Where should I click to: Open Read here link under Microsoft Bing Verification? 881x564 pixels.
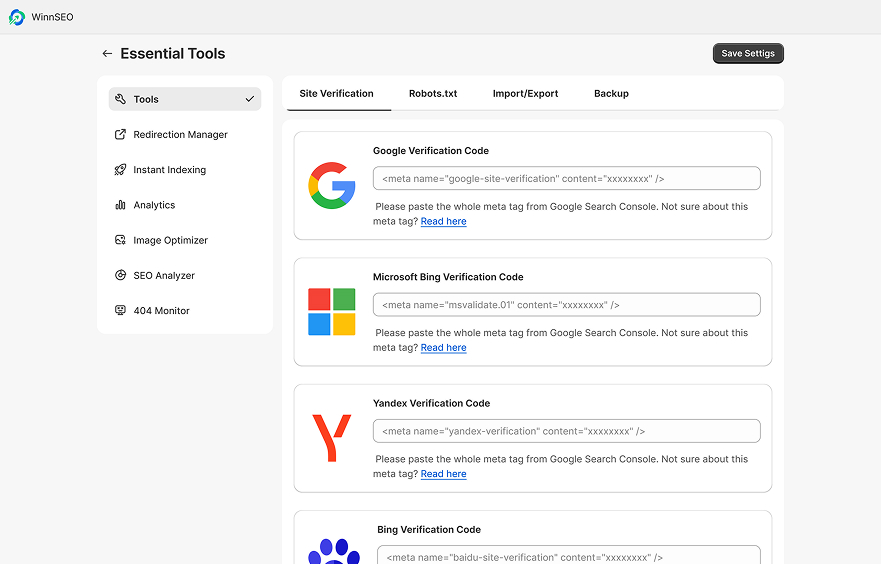tap(443, 348)
